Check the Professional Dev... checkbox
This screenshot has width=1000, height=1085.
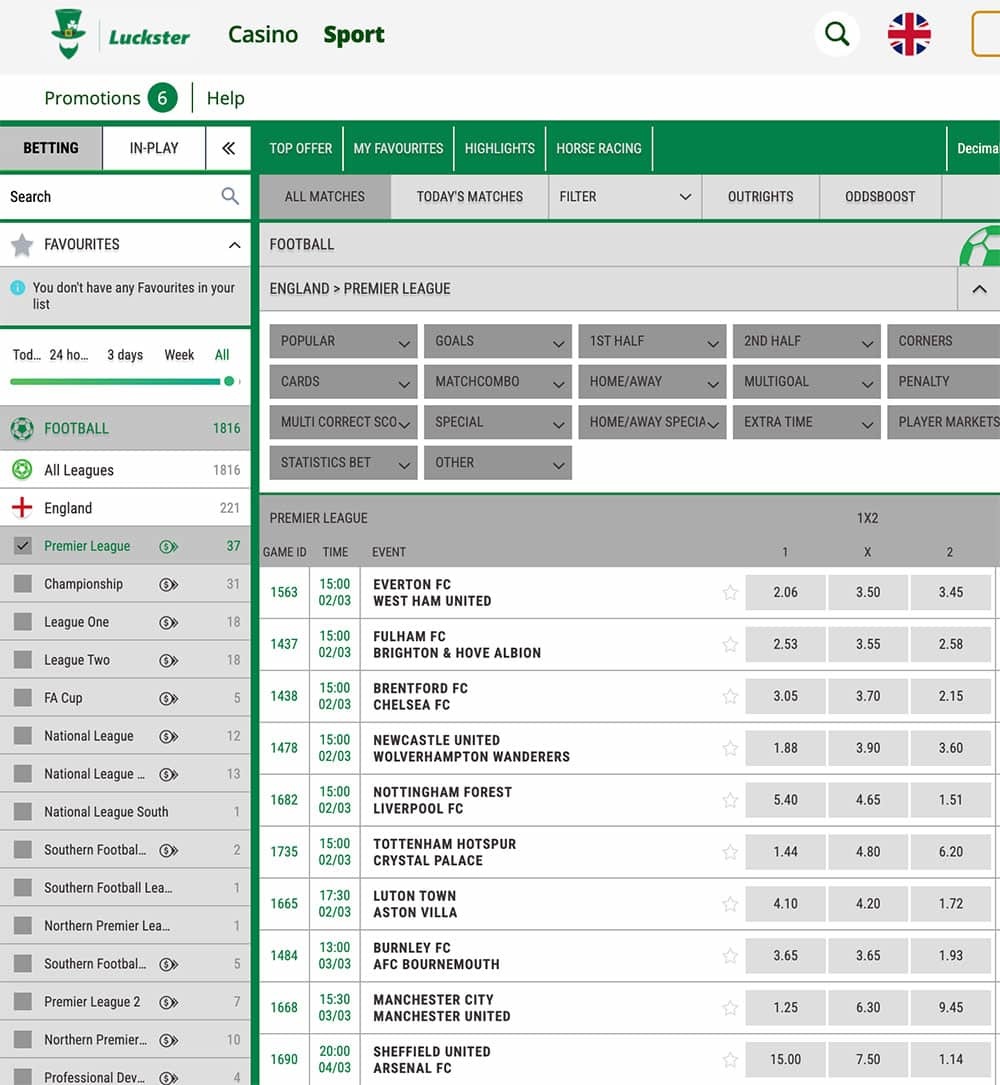click(23, 1077)
